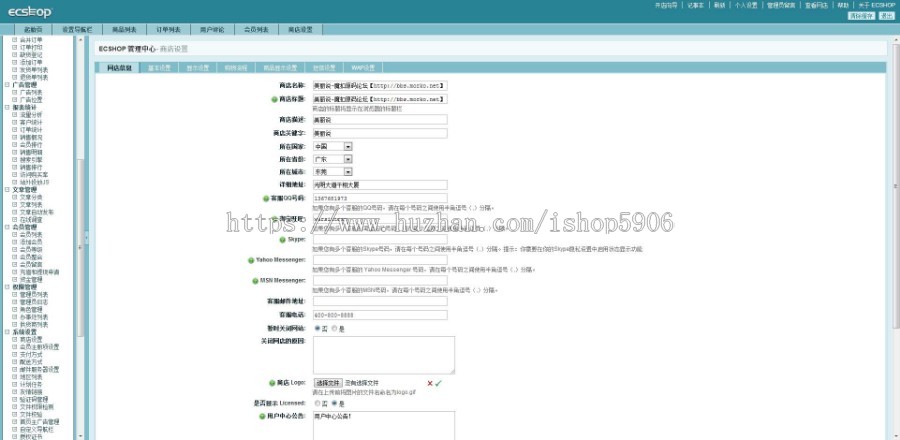The height and width of the screenshot is (440, 900).
Task: Switch to the 商品显示设置 tab
Action: click(280, 68)
